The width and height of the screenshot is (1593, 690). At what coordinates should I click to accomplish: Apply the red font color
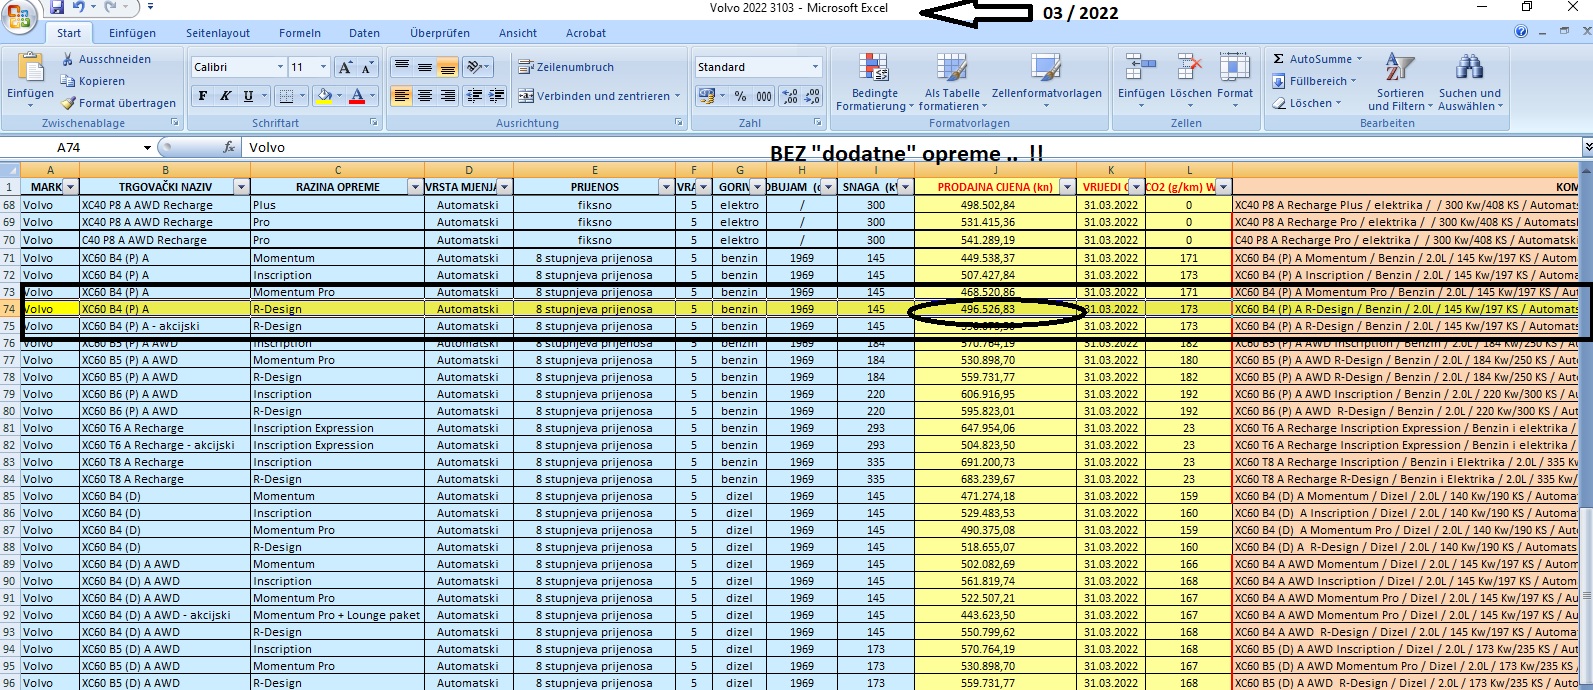[x=357, y=96]
